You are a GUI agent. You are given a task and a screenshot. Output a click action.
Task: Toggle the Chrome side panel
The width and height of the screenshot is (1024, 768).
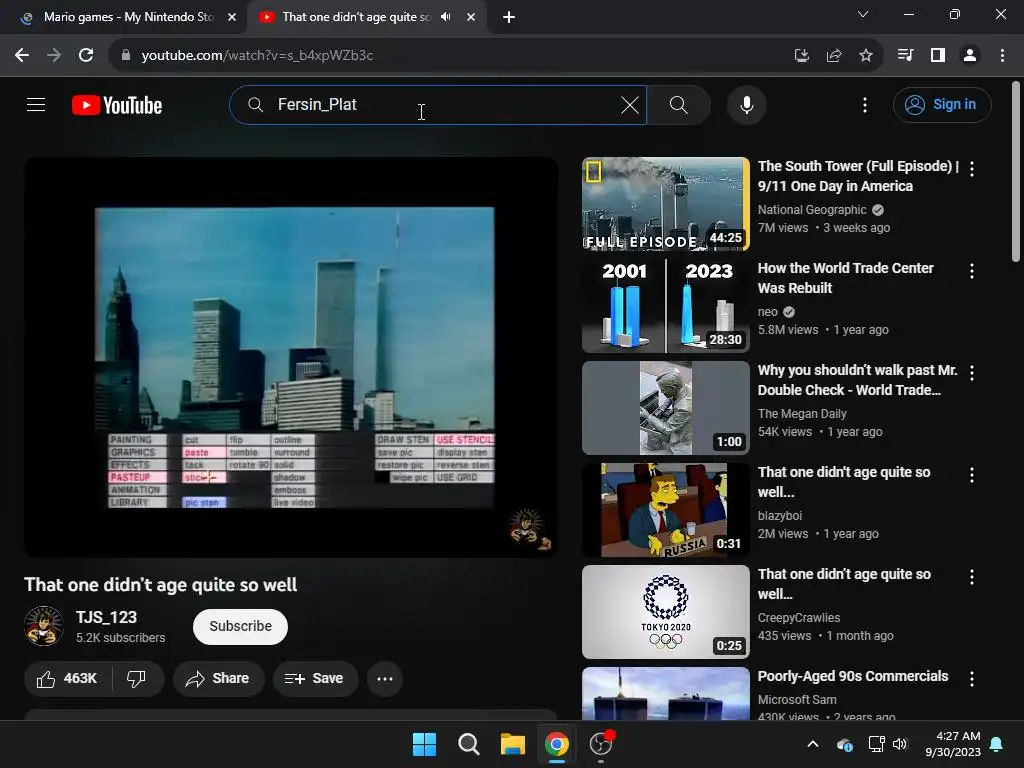tap(938, 55)
